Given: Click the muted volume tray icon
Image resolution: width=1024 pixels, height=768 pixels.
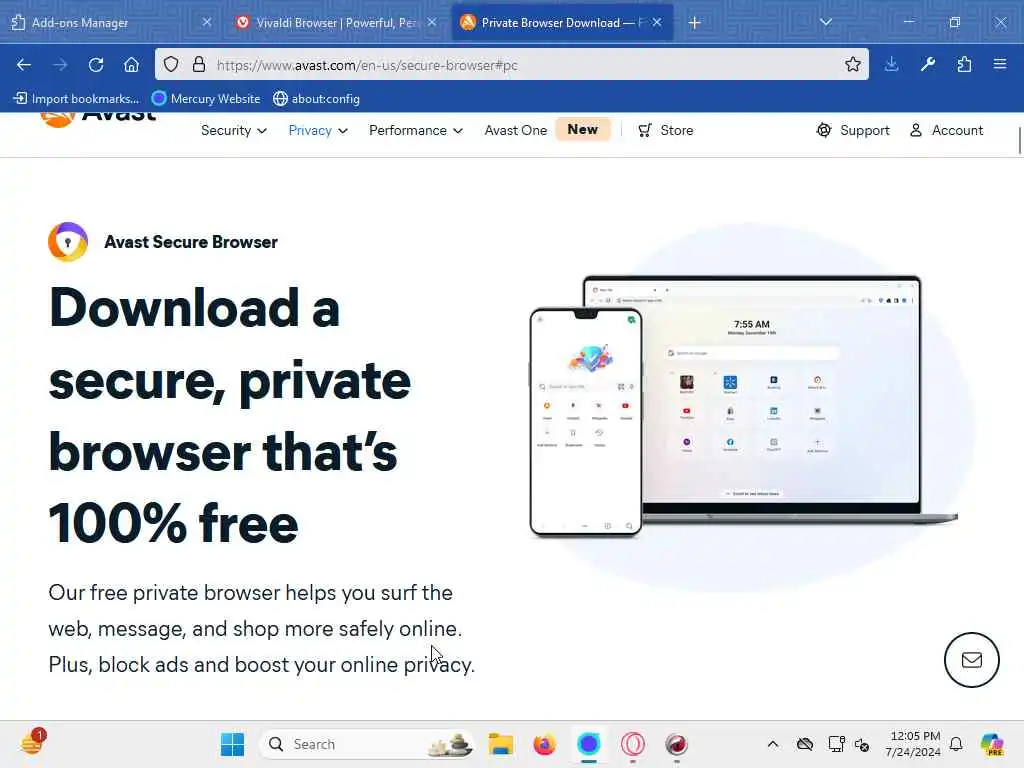Looking at the screenshot, I should coord(862,744).
